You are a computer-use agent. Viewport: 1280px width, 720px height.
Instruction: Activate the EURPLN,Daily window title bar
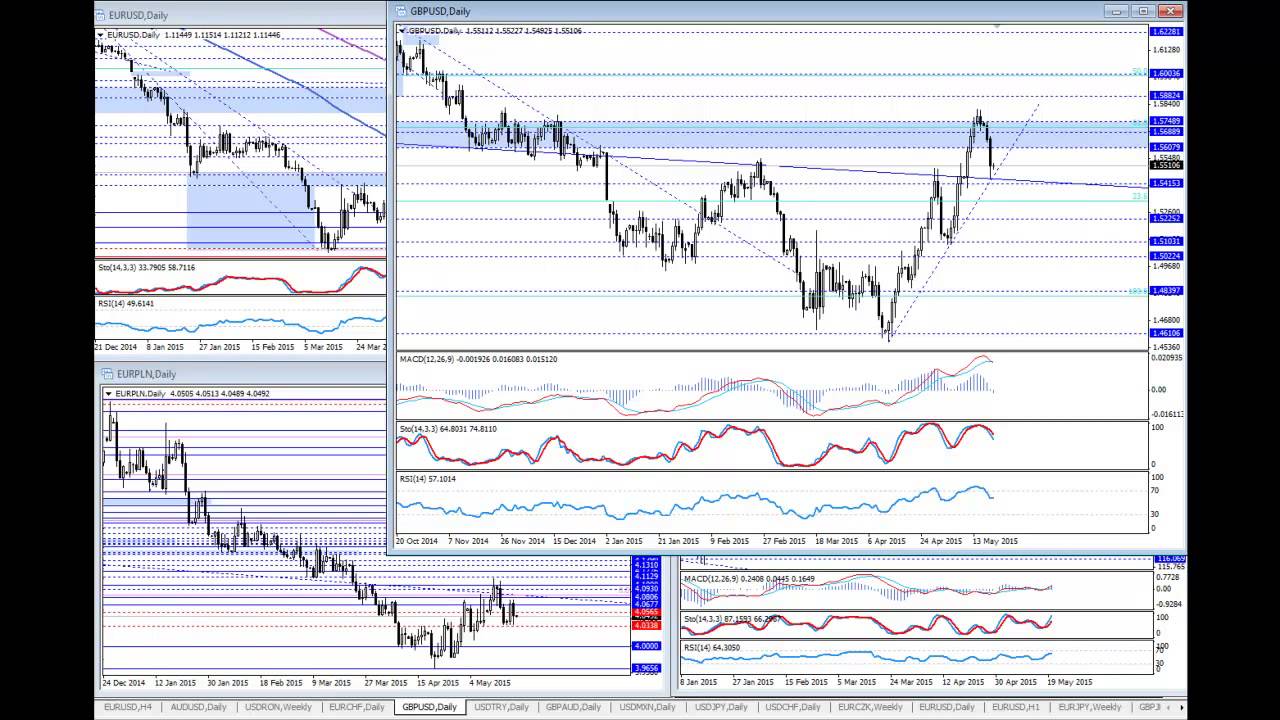tap(244, 374)
